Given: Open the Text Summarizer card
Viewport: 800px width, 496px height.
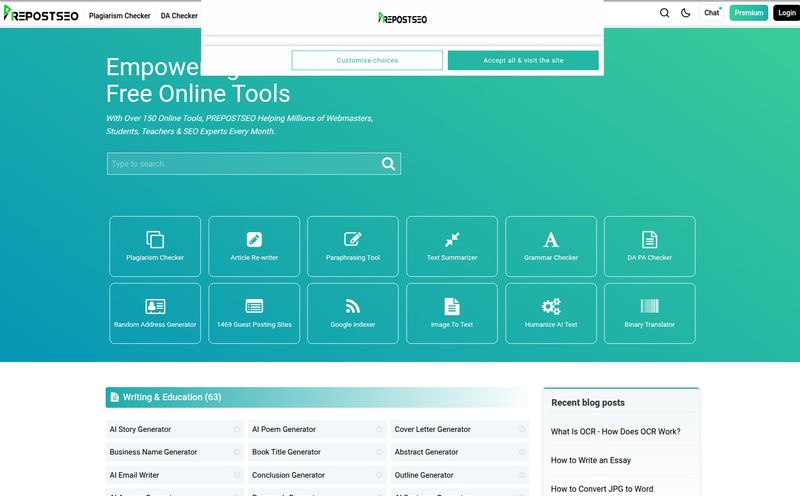Looking at the screenshot, I should pos(452,246).
